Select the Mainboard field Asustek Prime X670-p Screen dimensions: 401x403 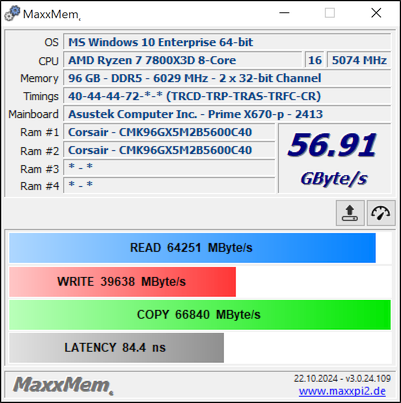[227, 114]
